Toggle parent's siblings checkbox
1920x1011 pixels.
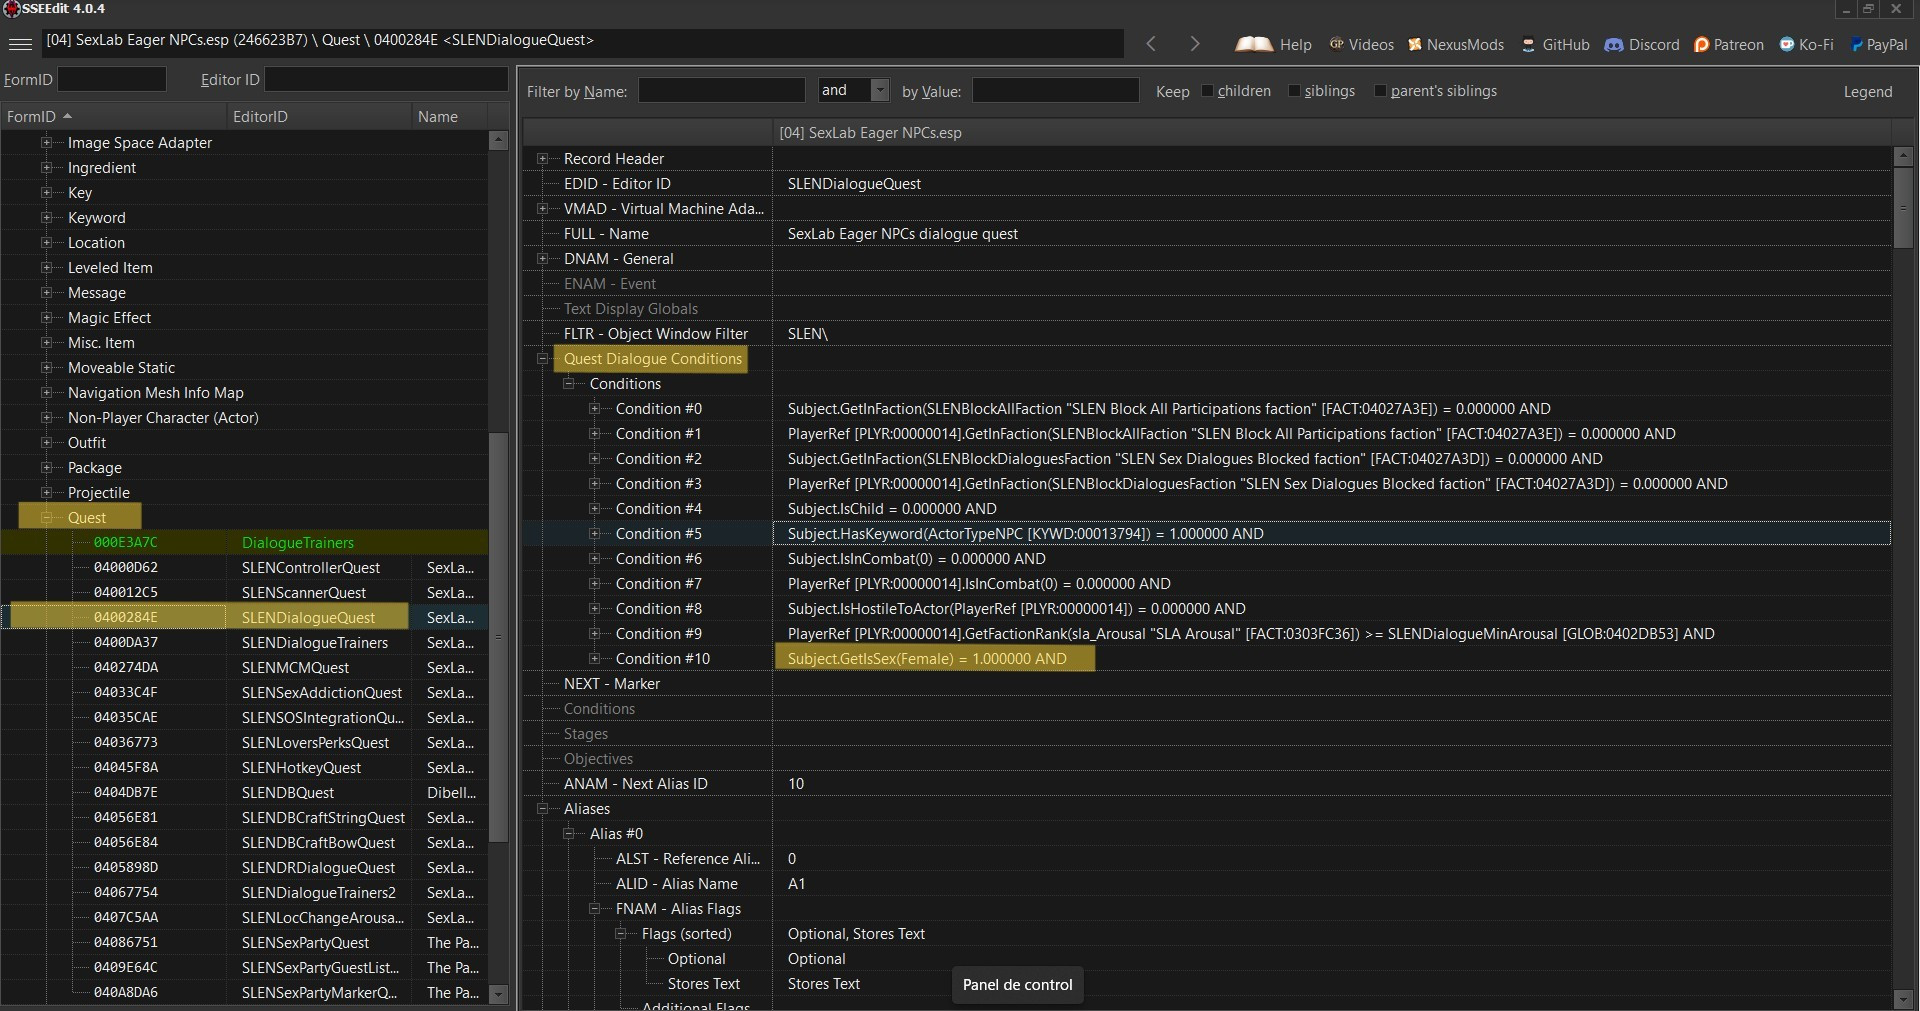(1380, 91)
